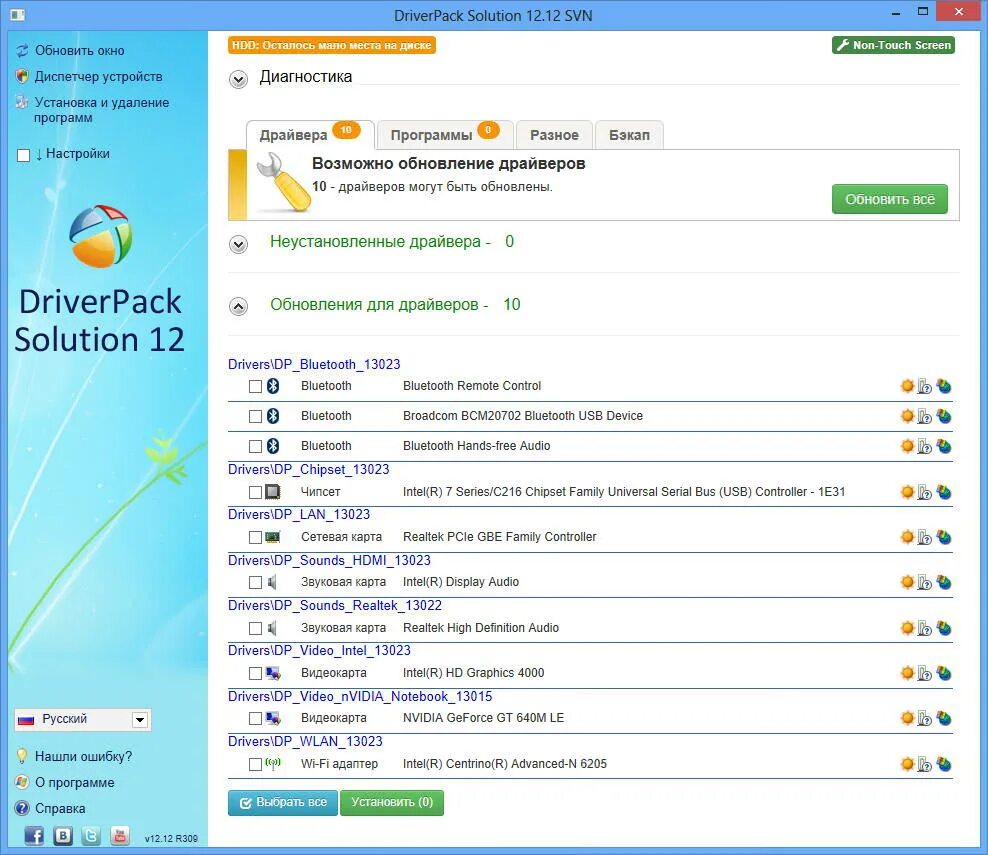Click sun icon in Intel Centrino Wi-Fi row
This screenshot has width=988, height=855.
point(907,764)
